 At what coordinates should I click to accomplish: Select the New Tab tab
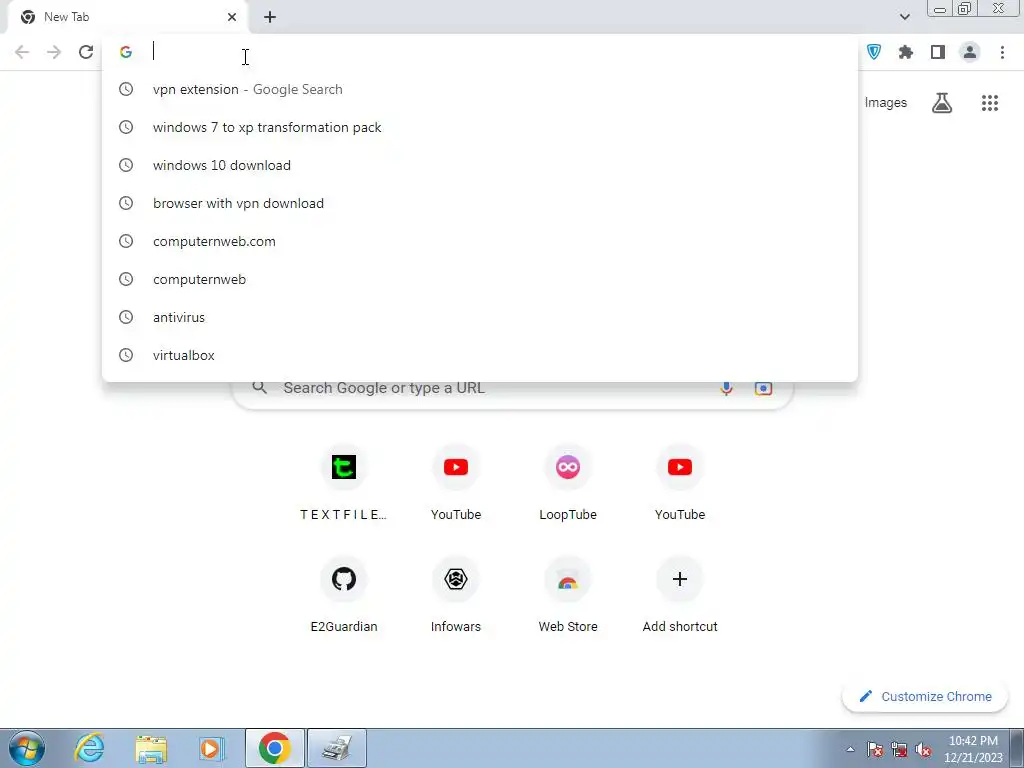tap(127, 17)
